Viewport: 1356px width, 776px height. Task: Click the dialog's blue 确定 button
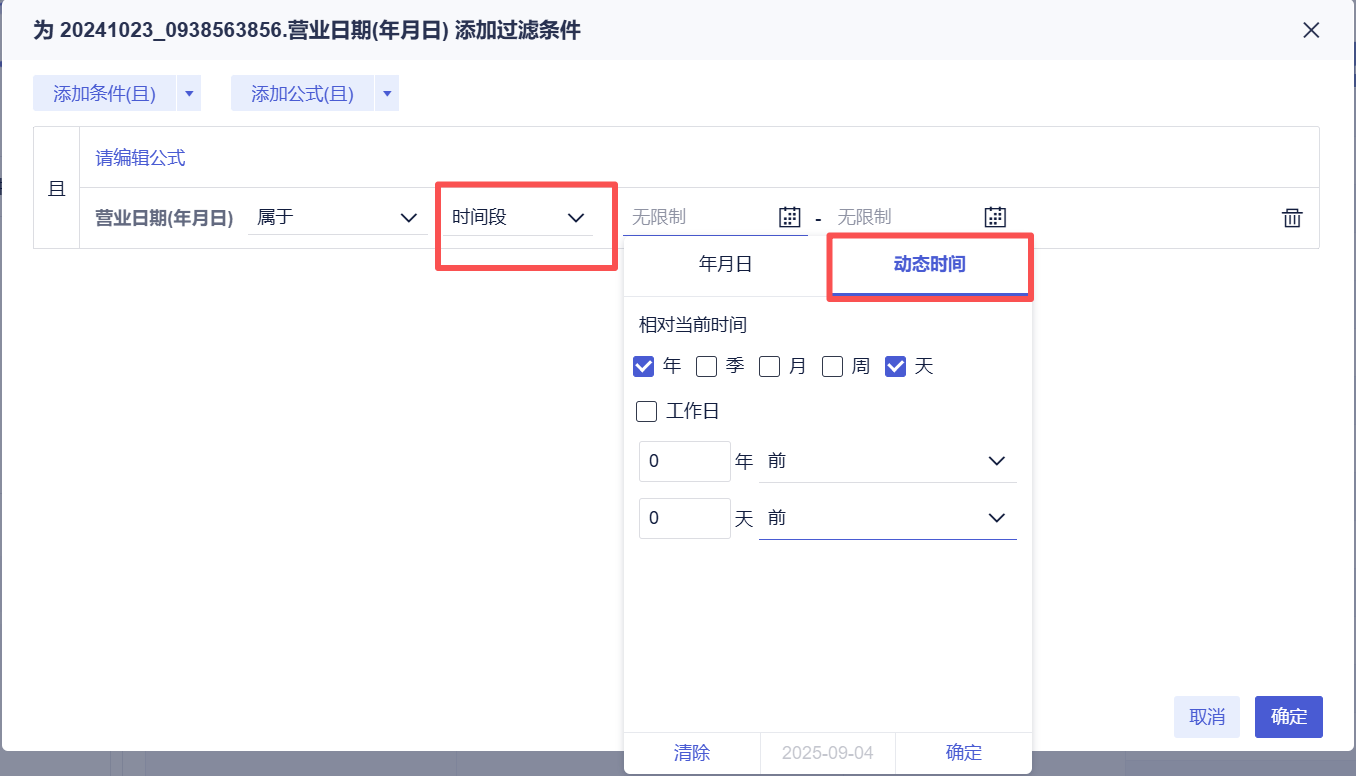point(1289,717)
